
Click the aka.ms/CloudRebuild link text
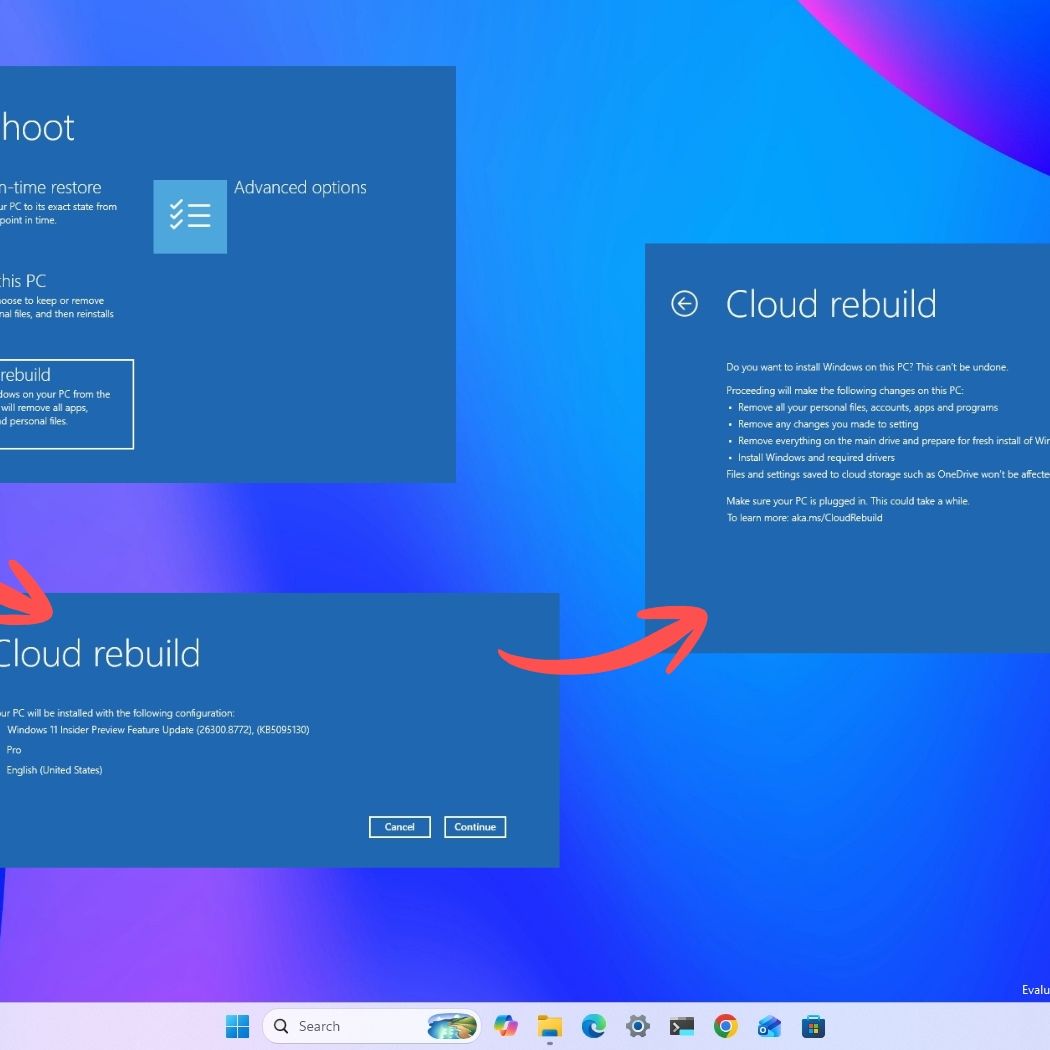[x=836, y=518]
